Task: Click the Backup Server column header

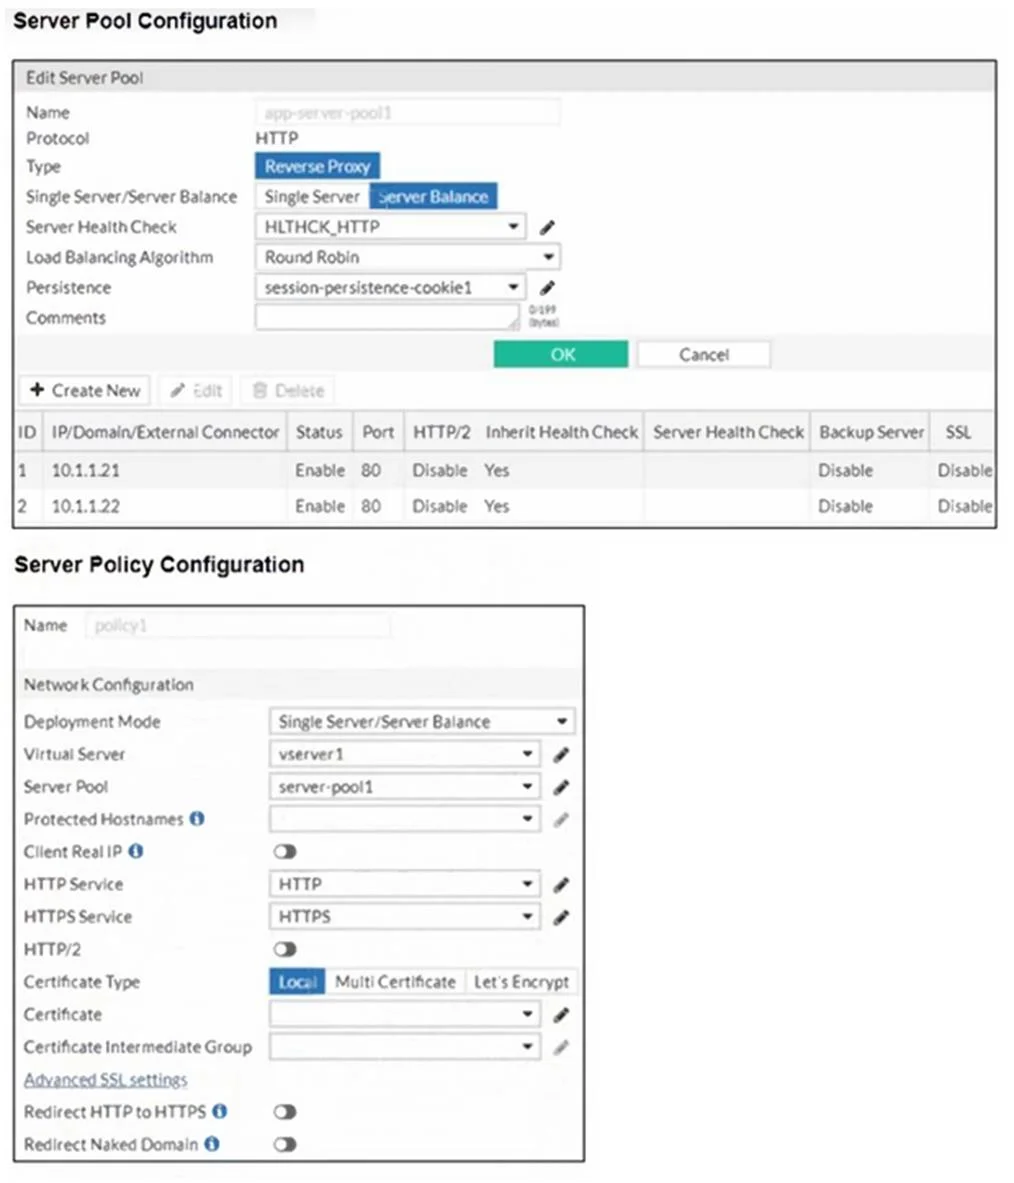Action: click(871, 432)
